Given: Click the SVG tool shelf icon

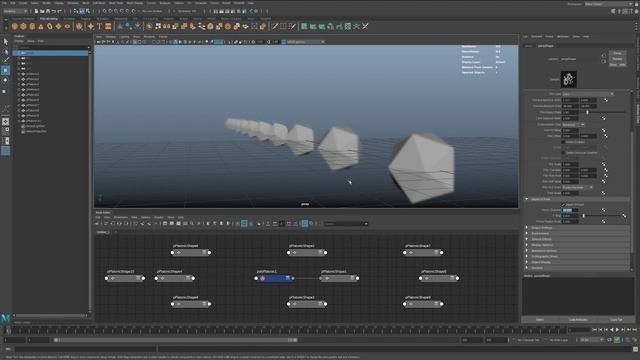Looking at the screenshot, I should (x=108, y=26).
